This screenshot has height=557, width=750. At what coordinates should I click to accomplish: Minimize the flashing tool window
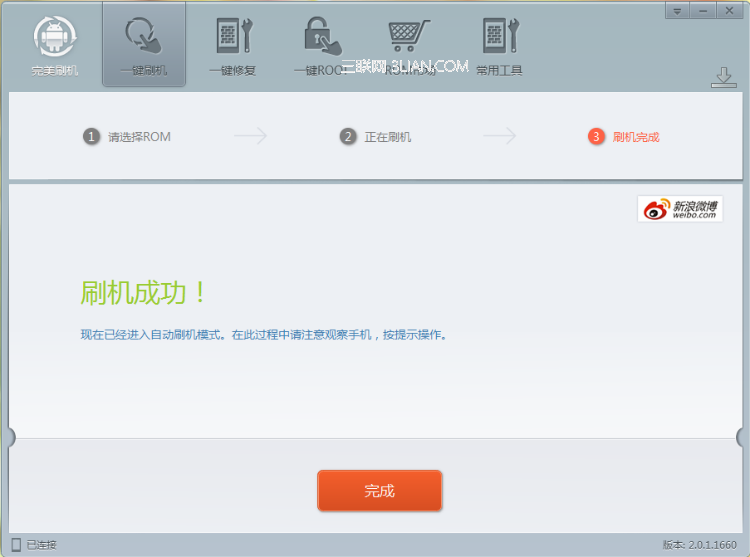703,11
